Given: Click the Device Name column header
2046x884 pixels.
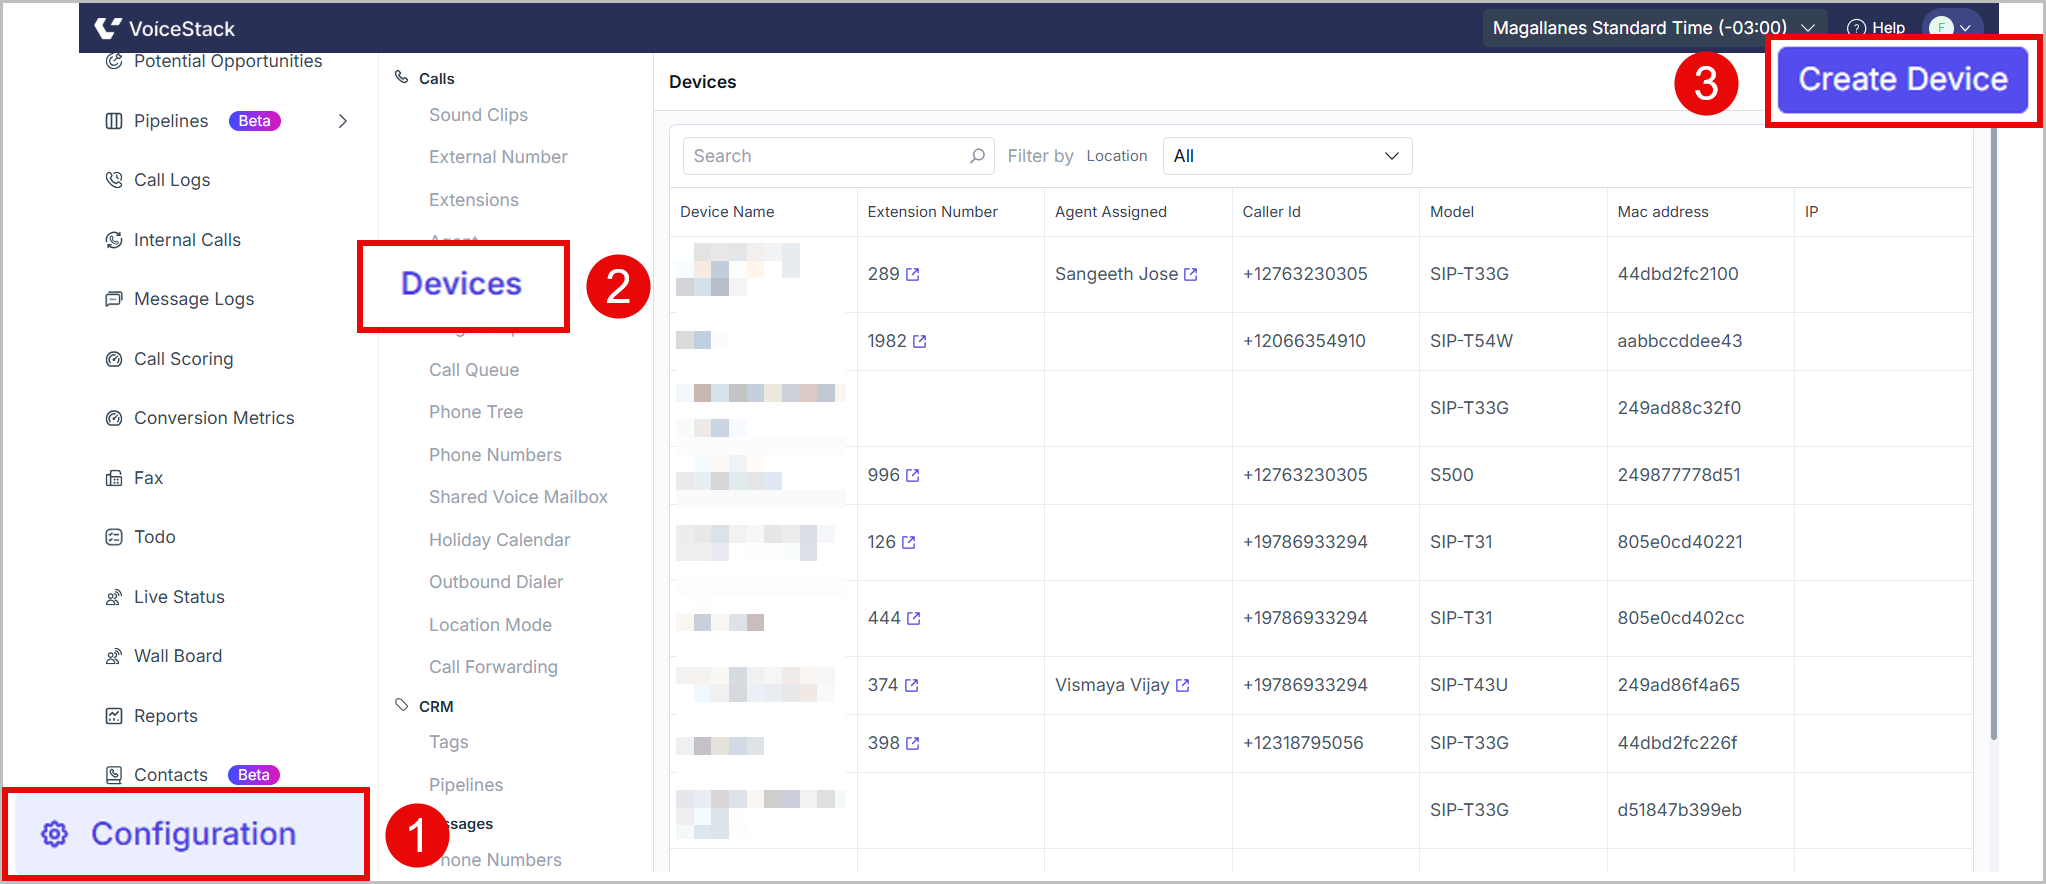Looking at the screenshot, I should 727,212.
